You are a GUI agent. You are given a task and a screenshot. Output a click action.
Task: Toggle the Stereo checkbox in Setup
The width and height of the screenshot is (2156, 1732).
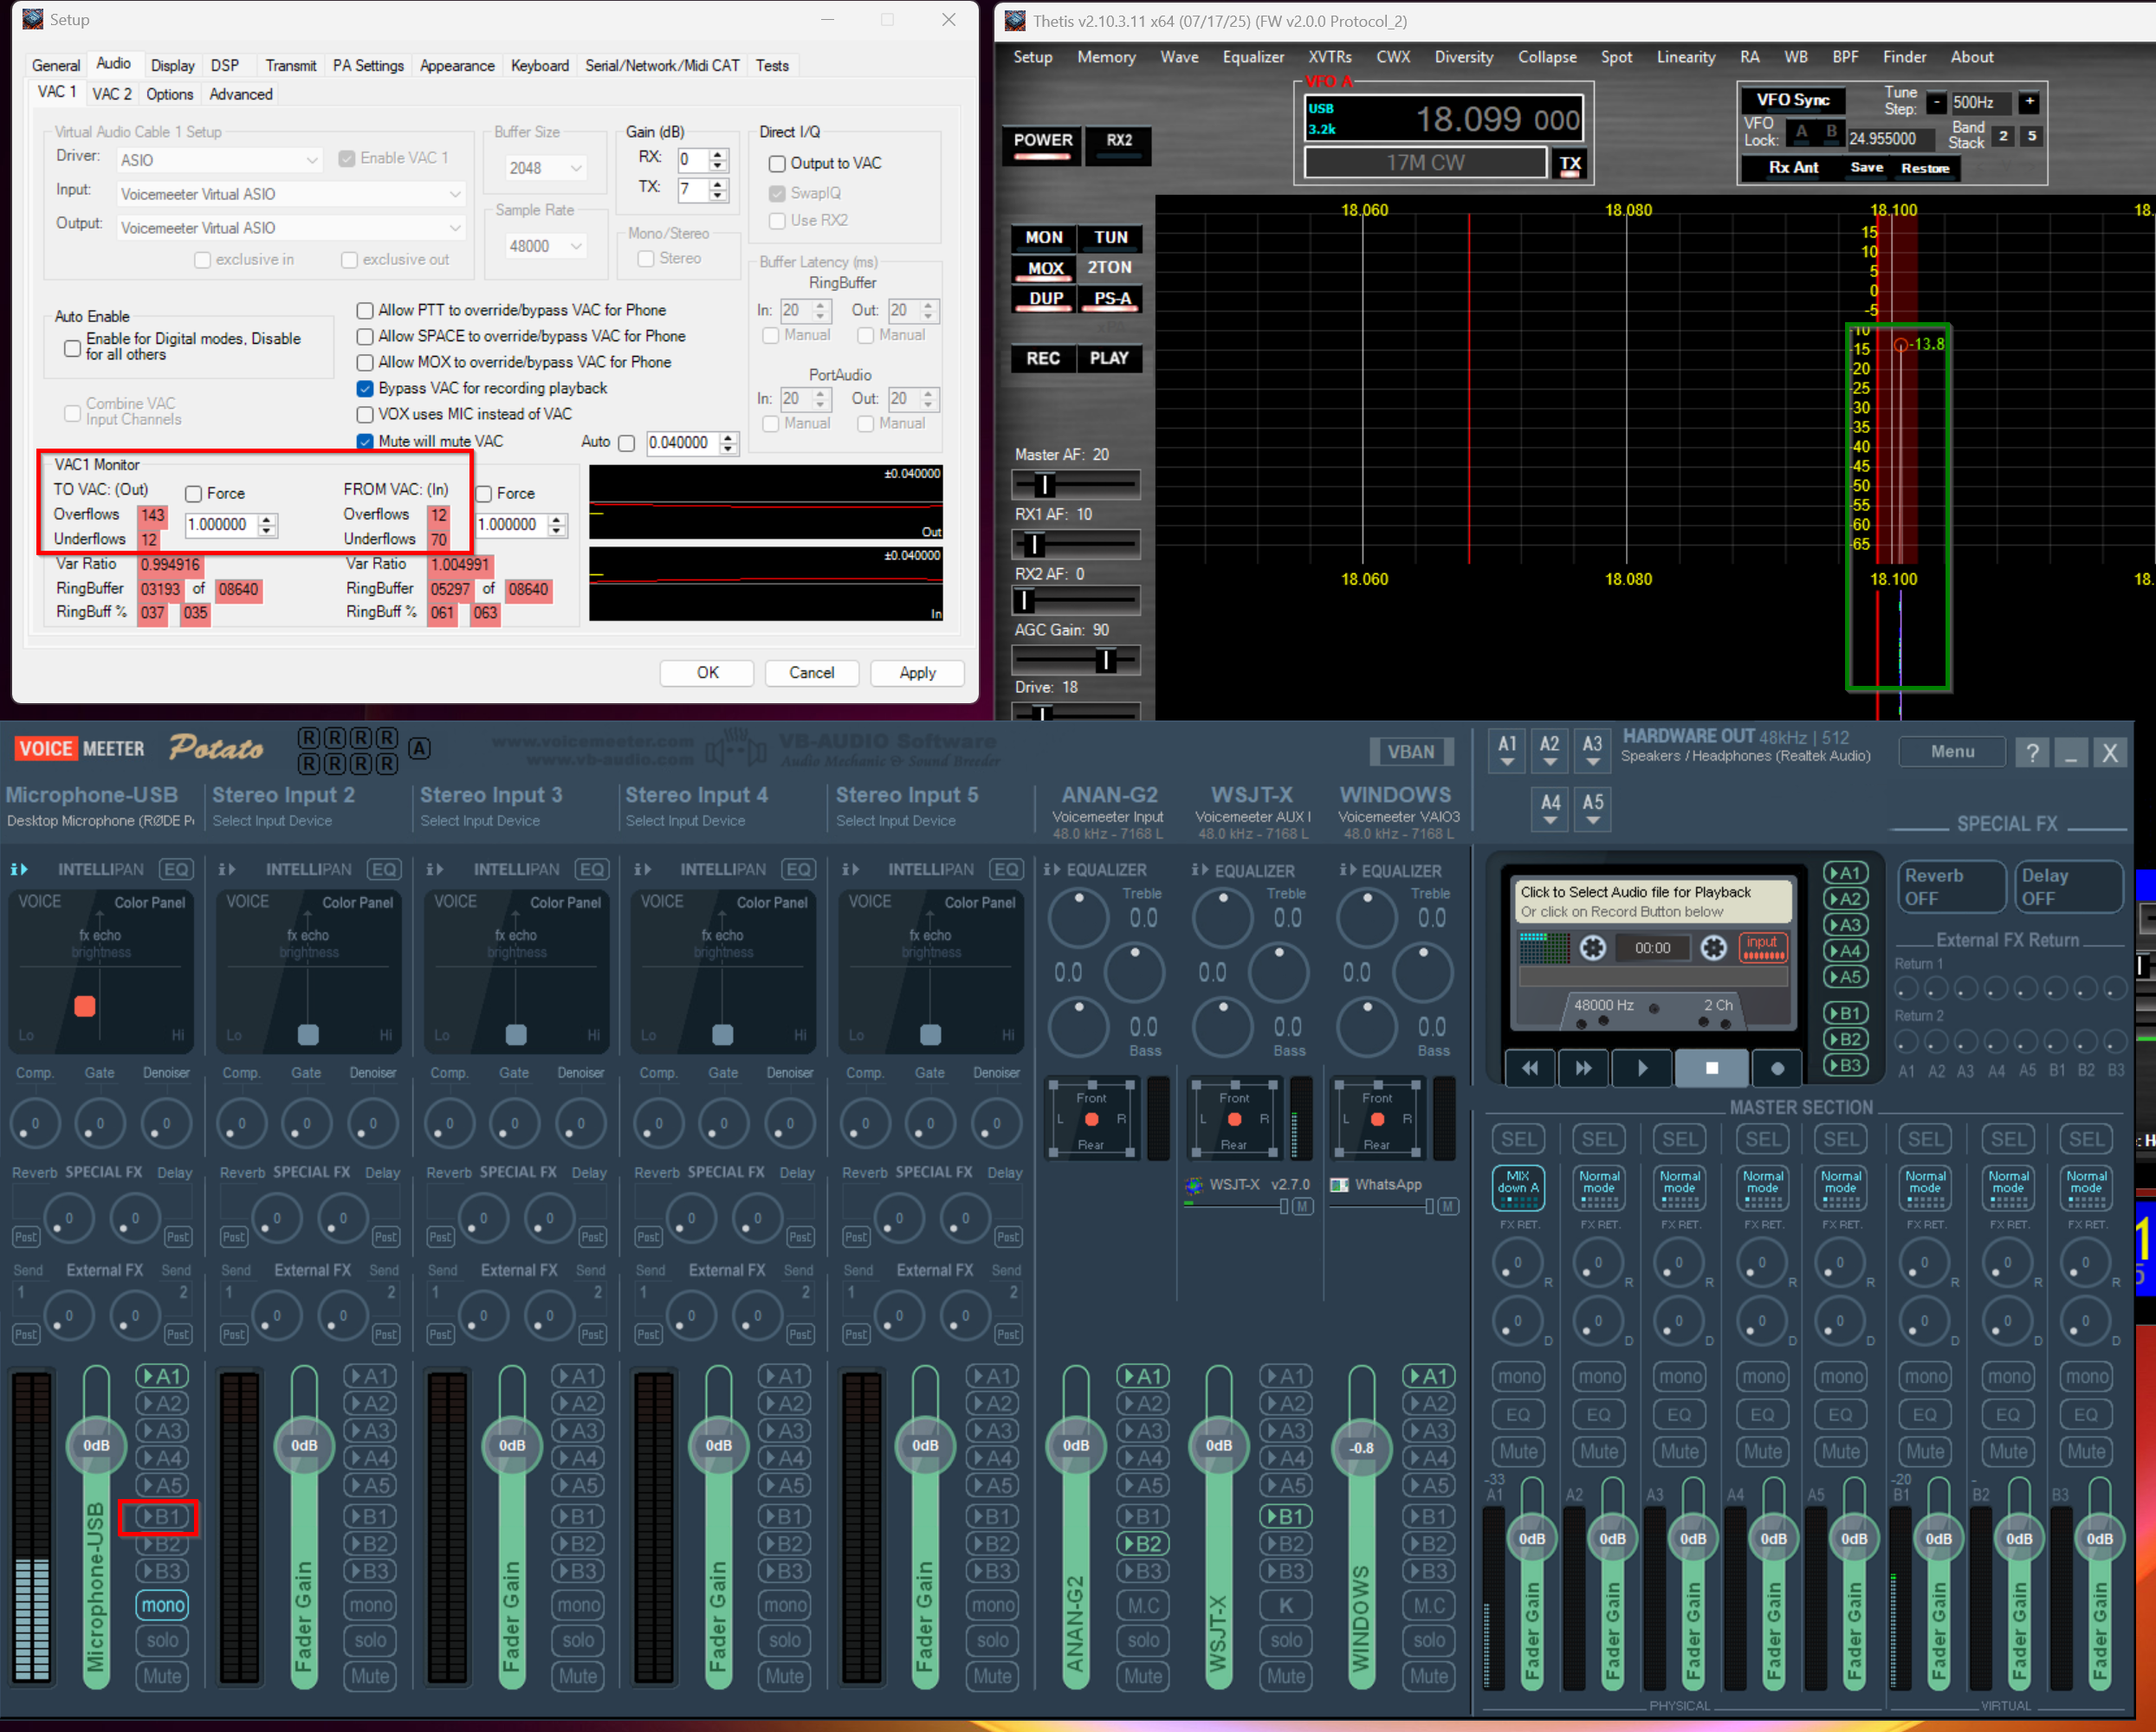point(646,258)
